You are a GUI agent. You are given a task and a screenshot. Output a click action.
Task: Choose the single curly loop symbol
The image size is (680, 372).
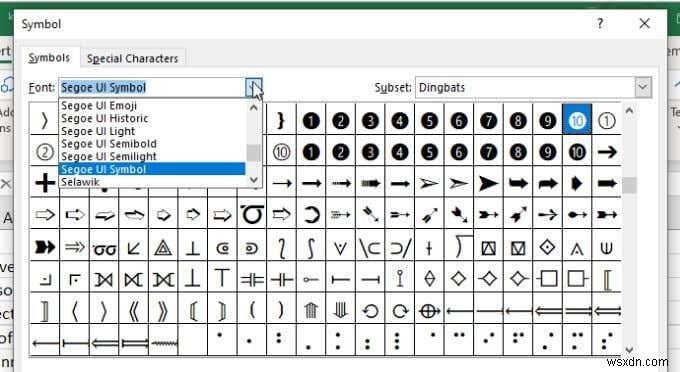pyautogui.click(x=252, y=214)
